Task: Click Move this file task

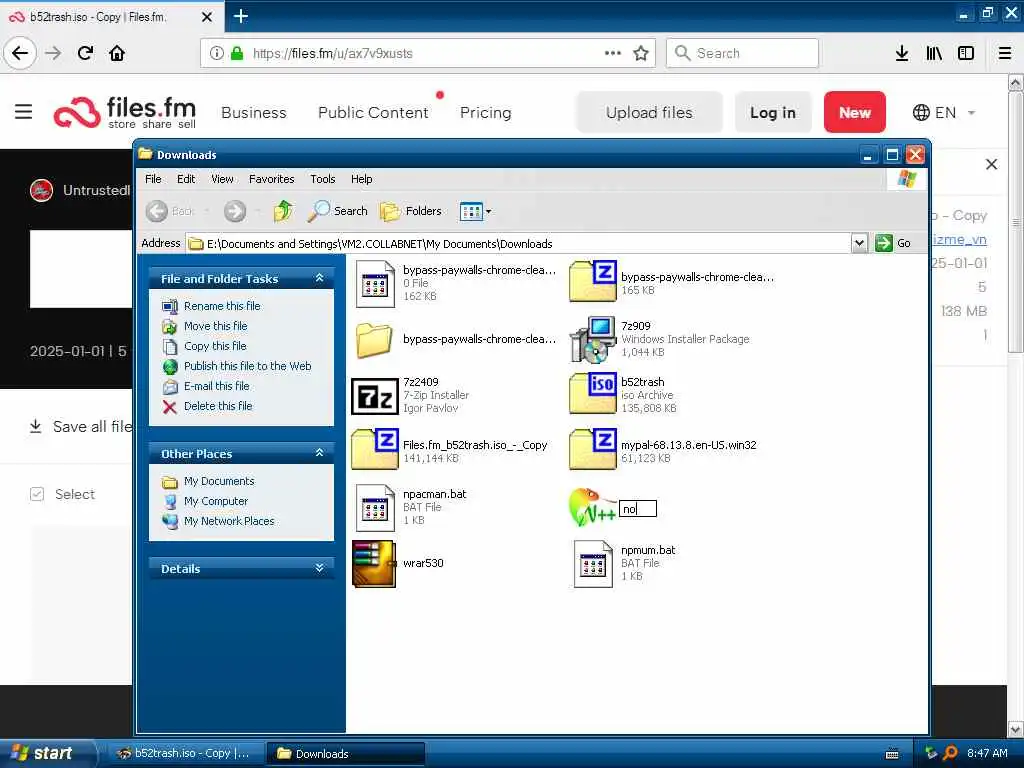Action: 216,326
